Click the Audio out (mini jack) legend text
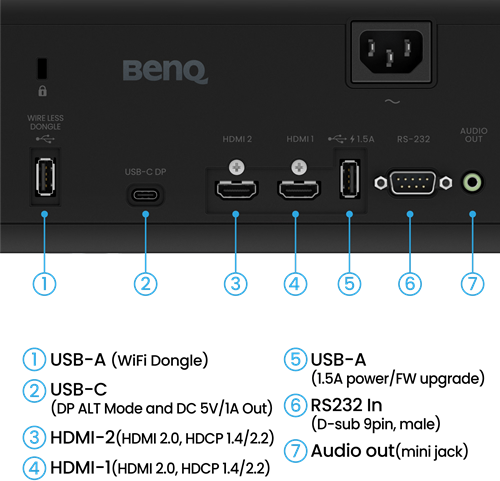500x481 pixels. coord(389,451)
